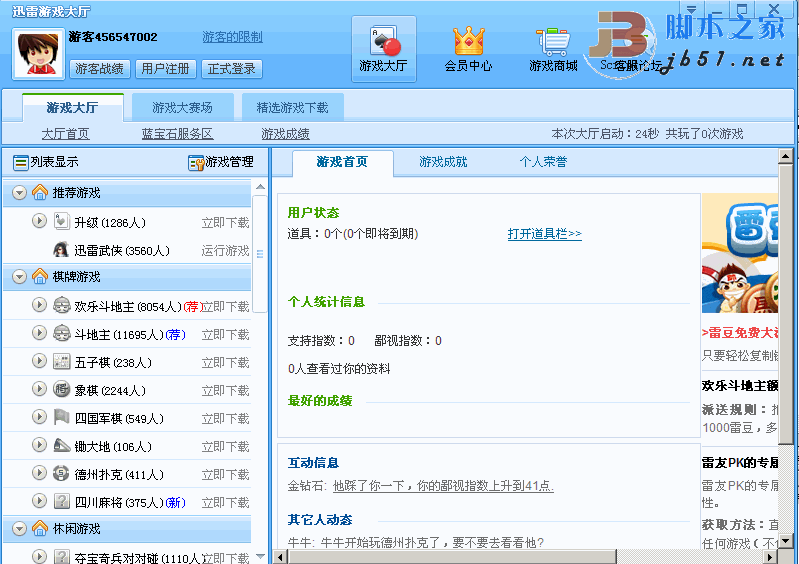Viewport: 799px width, 564px height.
Task: Click the 夺宝奇兵对对碰 game icon
Action: pyautogui.click(x=61, y=556)
